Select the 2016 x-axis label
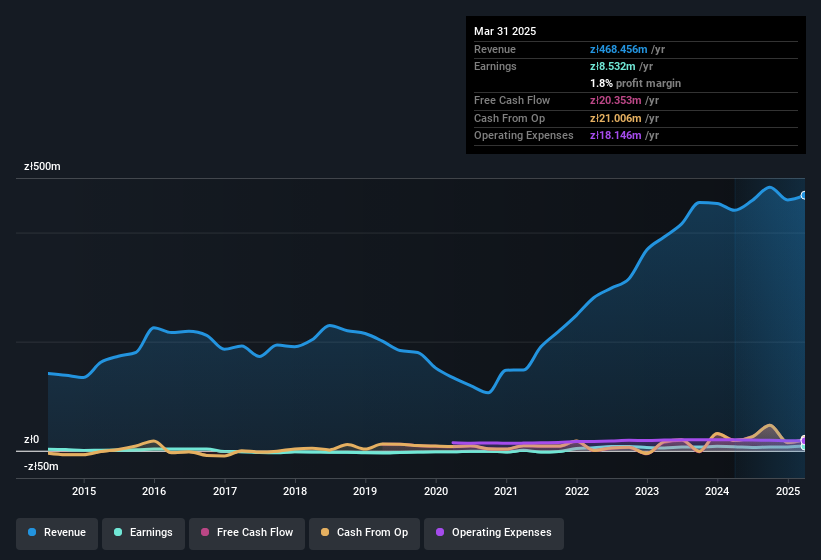This screenshot has height=560, width=821. click(x=154, y=491)
